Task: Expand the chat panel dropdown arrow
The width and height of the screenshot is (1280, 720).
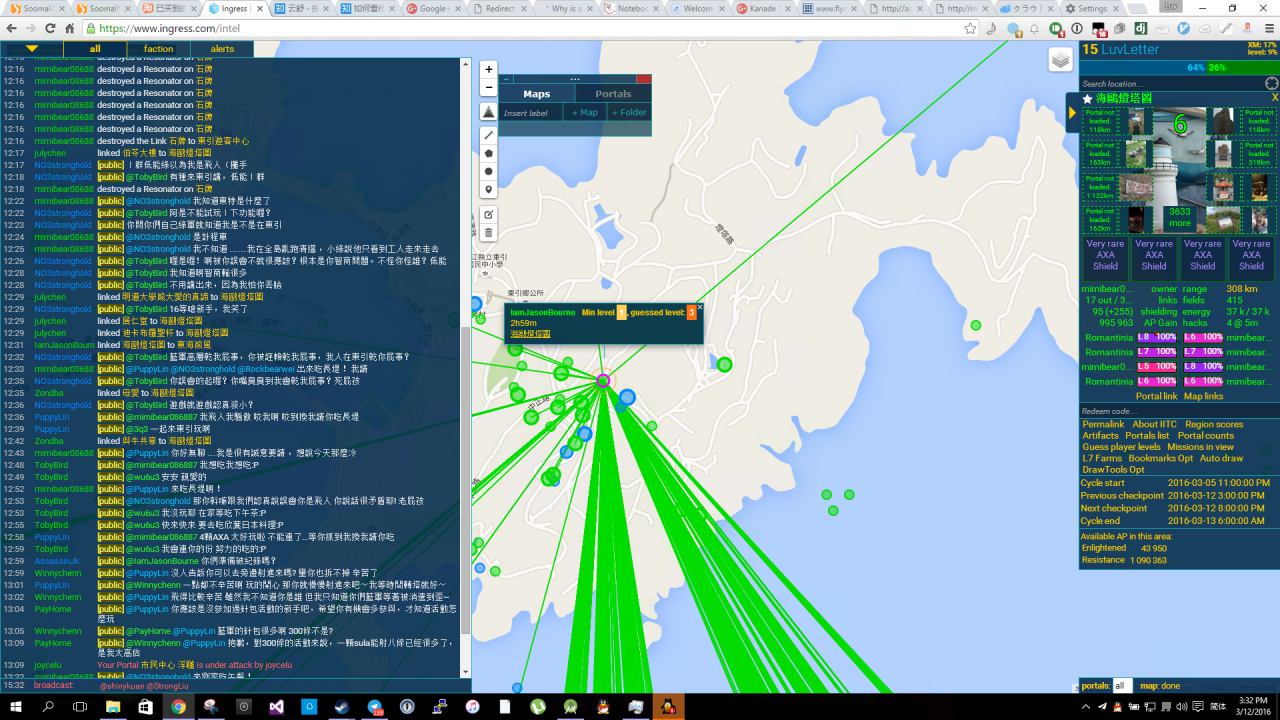Action: pyautogui.click(x=32, y=48)
